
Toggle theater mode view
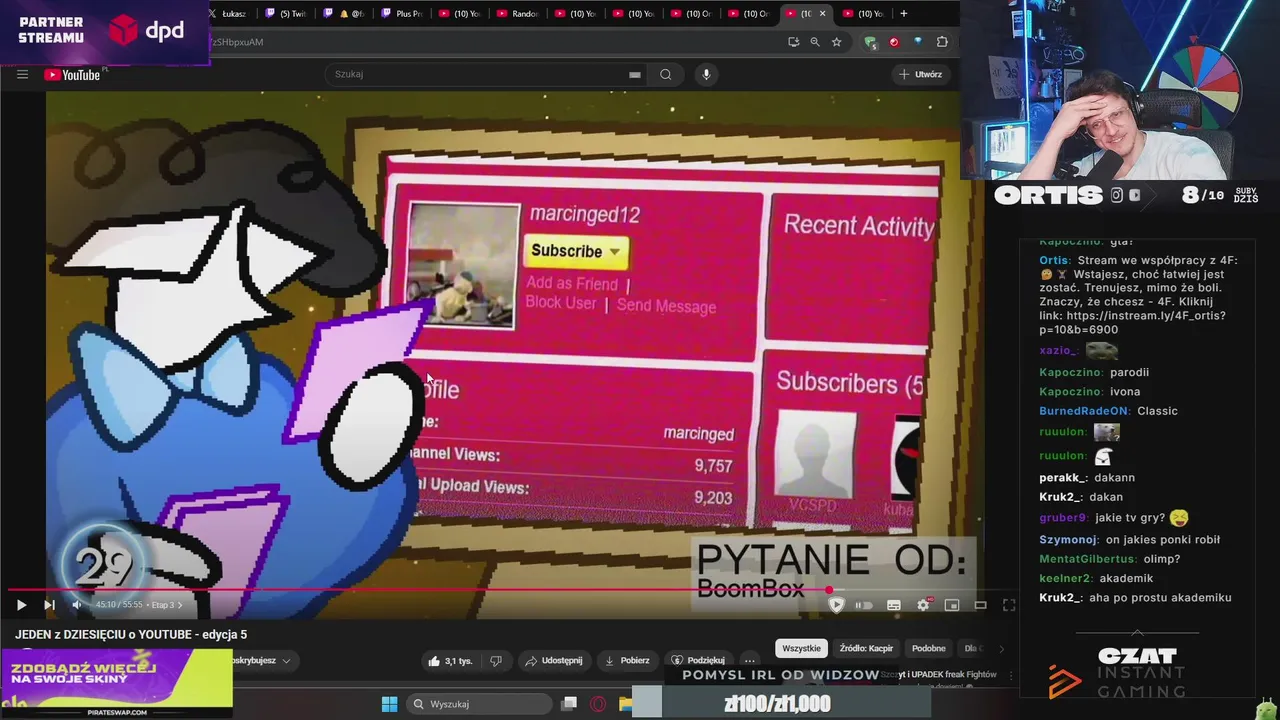click(x=981, y=605)
